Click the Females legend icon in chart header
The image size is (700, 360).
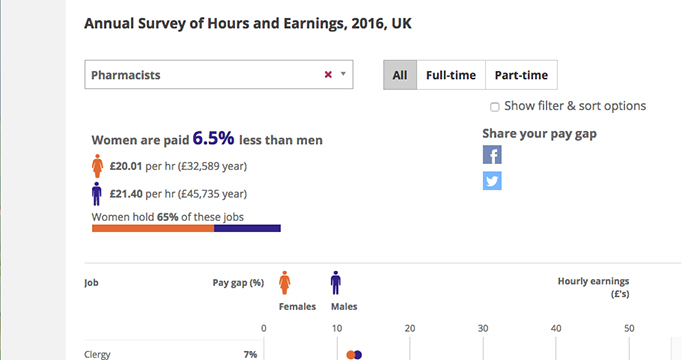(285, 282)
